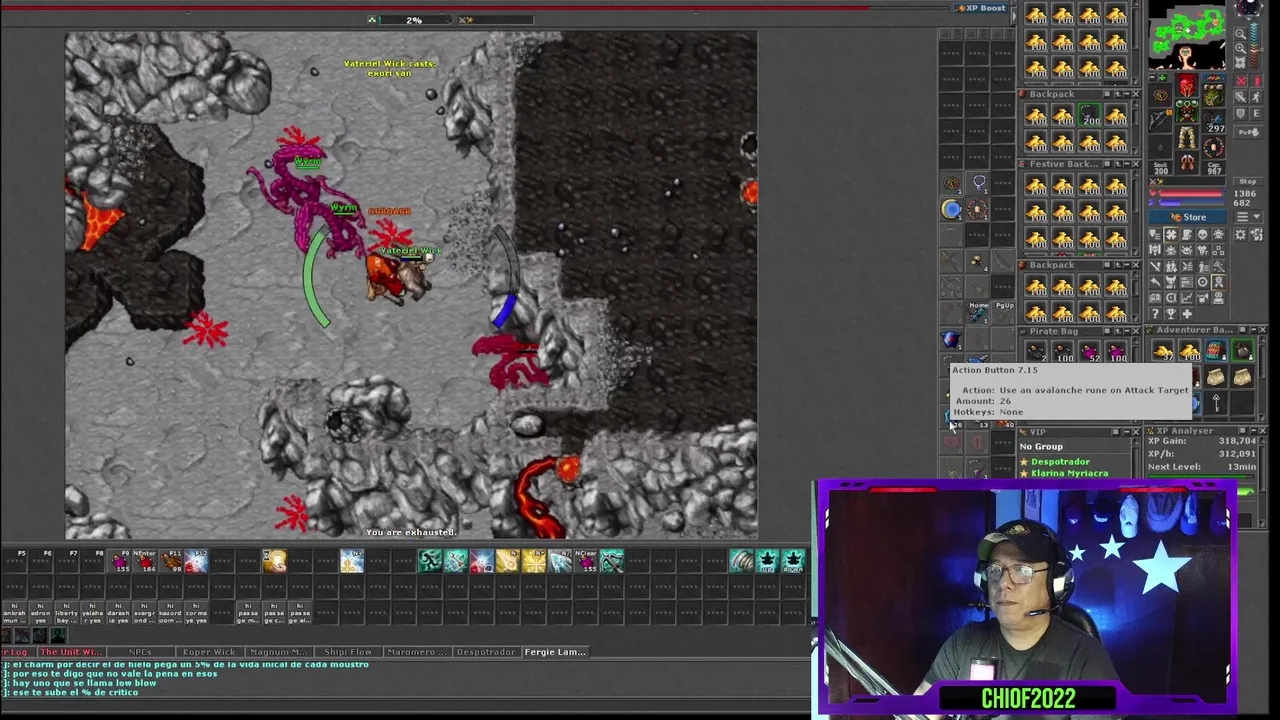Click the minimap view
This screenshot has height=720, width=1280.
click(x=1186, y=37)
